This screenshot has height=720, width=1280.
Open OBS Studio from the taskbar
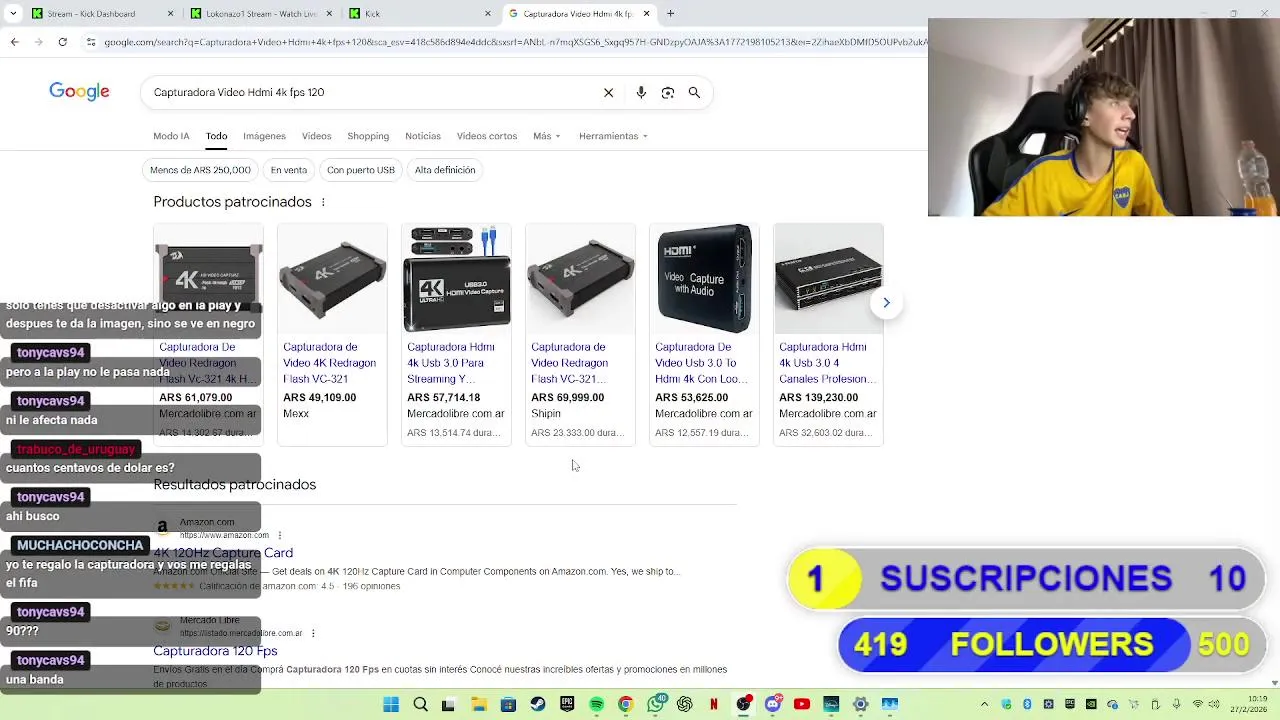pos(743,704)
